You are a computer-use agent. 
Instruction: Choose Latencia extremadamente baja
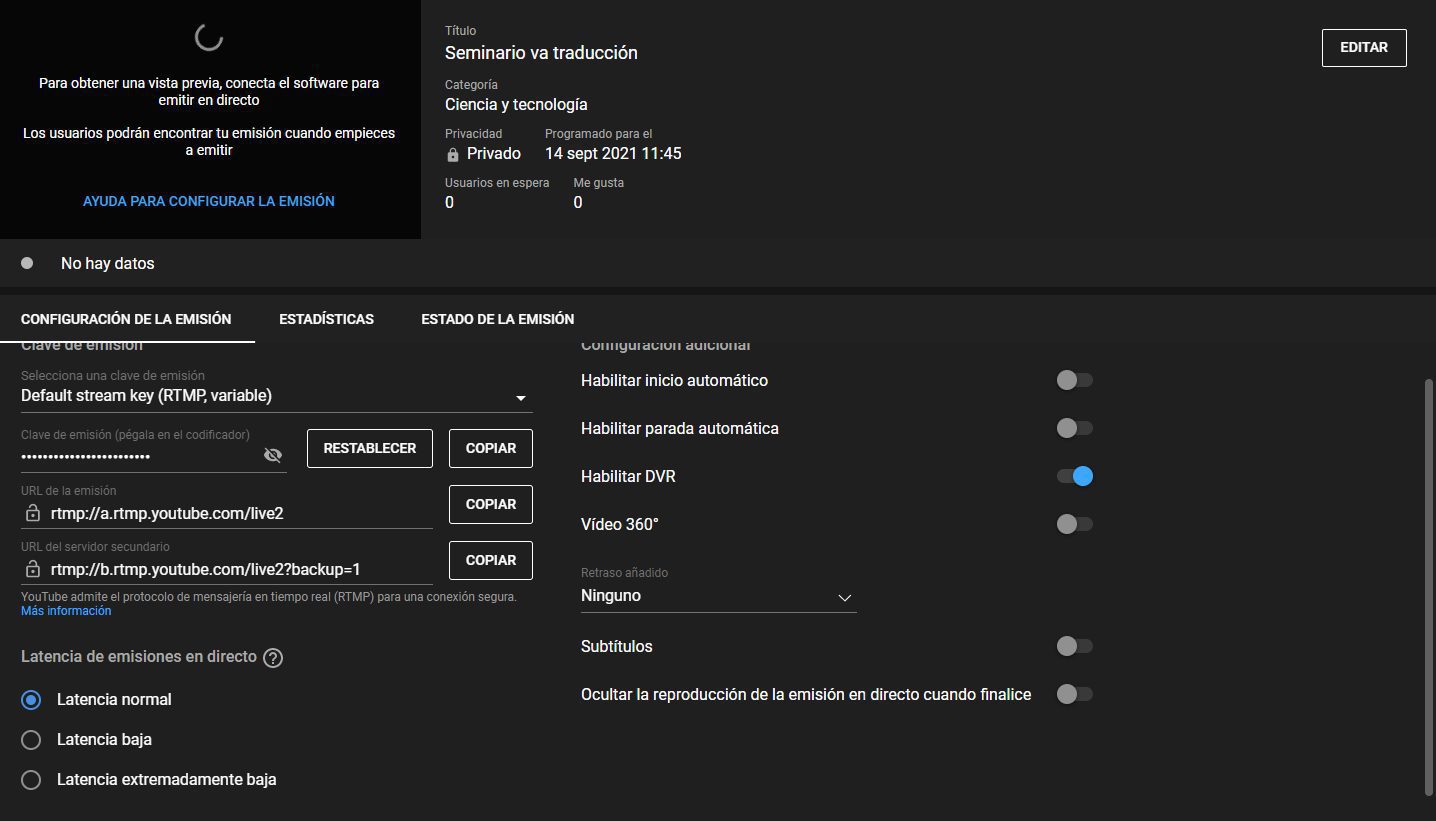pos(31,780)
